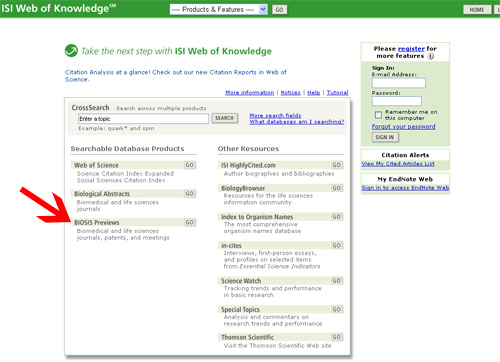The image size is (500, 362).
Task: Open the Tutorial link
Action: 337,92
